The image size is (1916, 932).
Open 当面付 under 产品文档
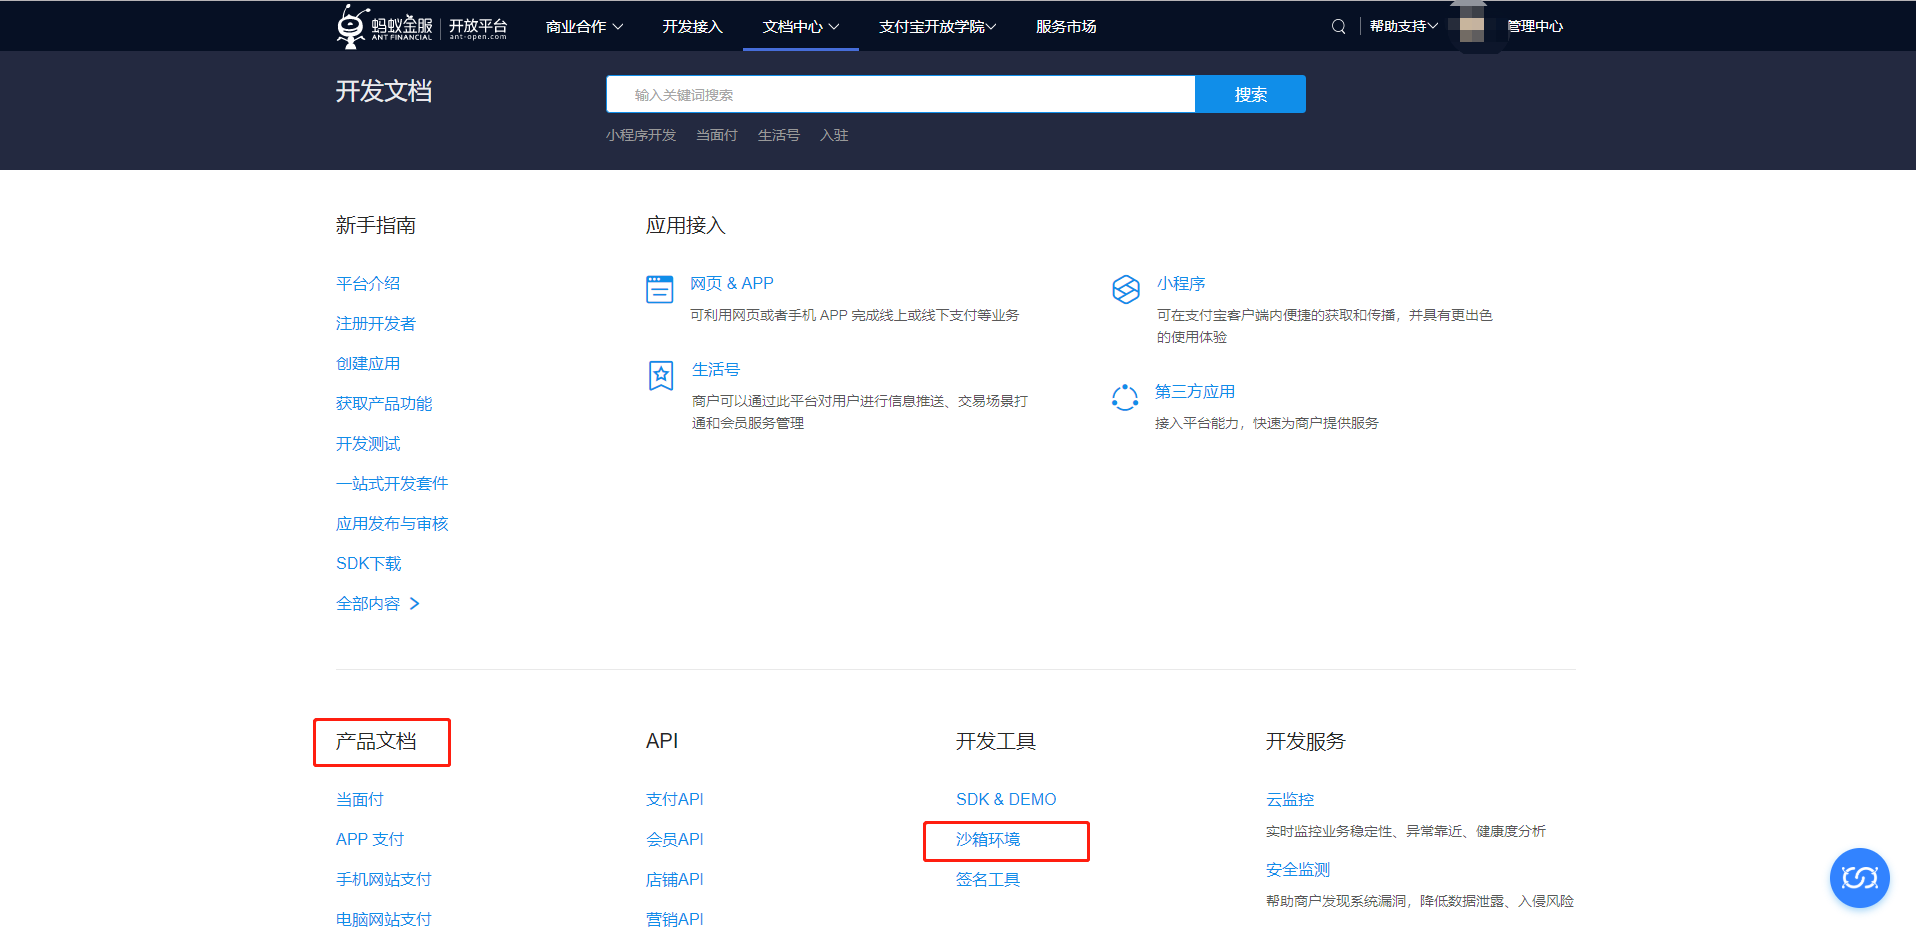[x=360, y=800]
